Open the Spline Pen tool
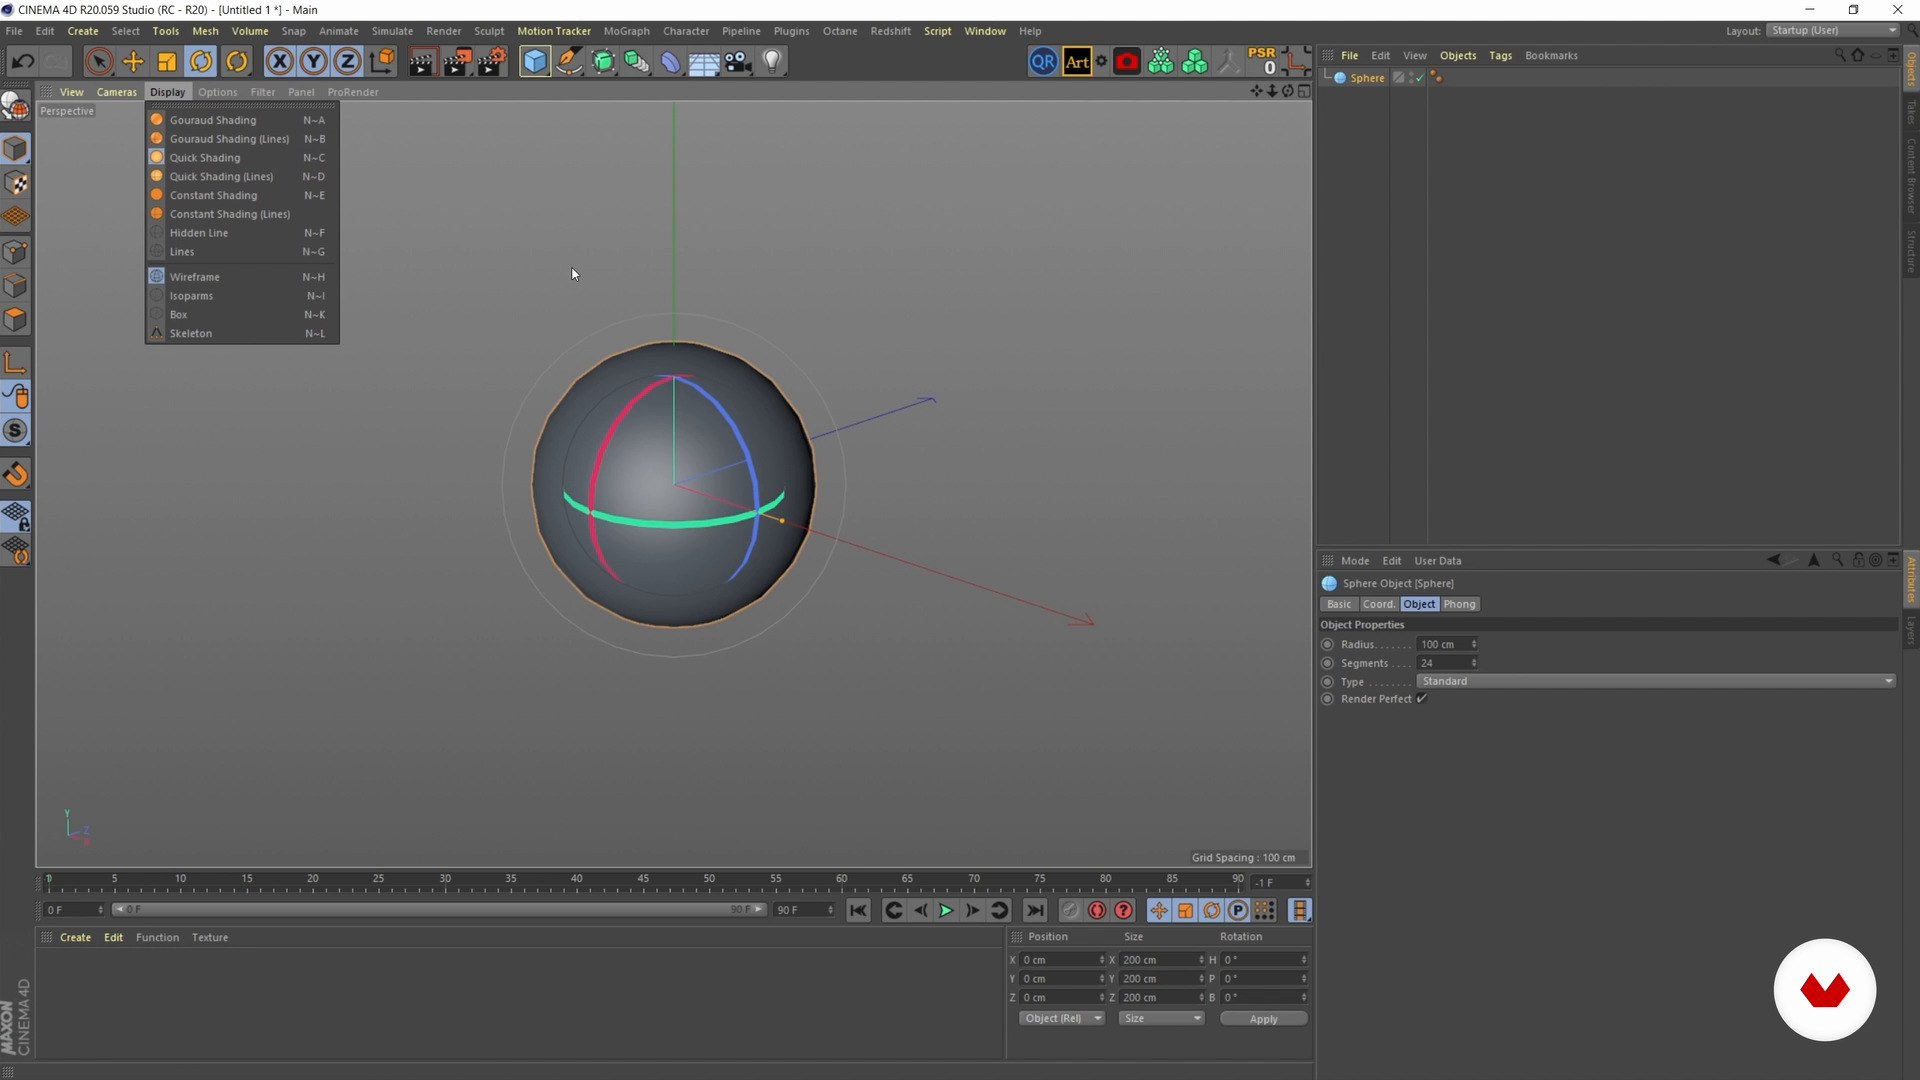This screenshot has height=1080, width=1920. click(x=569, y=62)
